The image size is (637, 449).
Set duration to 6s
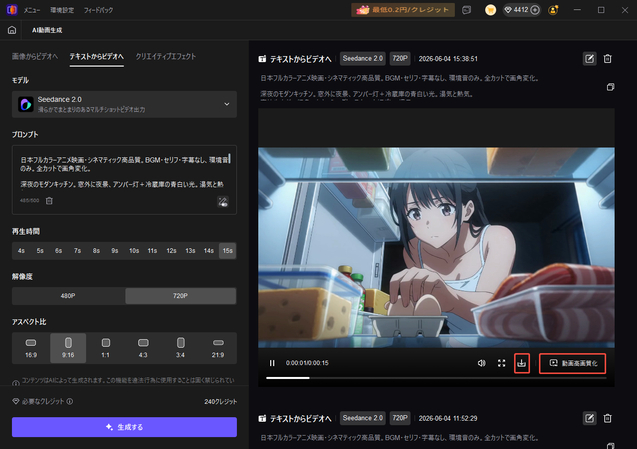(58, 251)
